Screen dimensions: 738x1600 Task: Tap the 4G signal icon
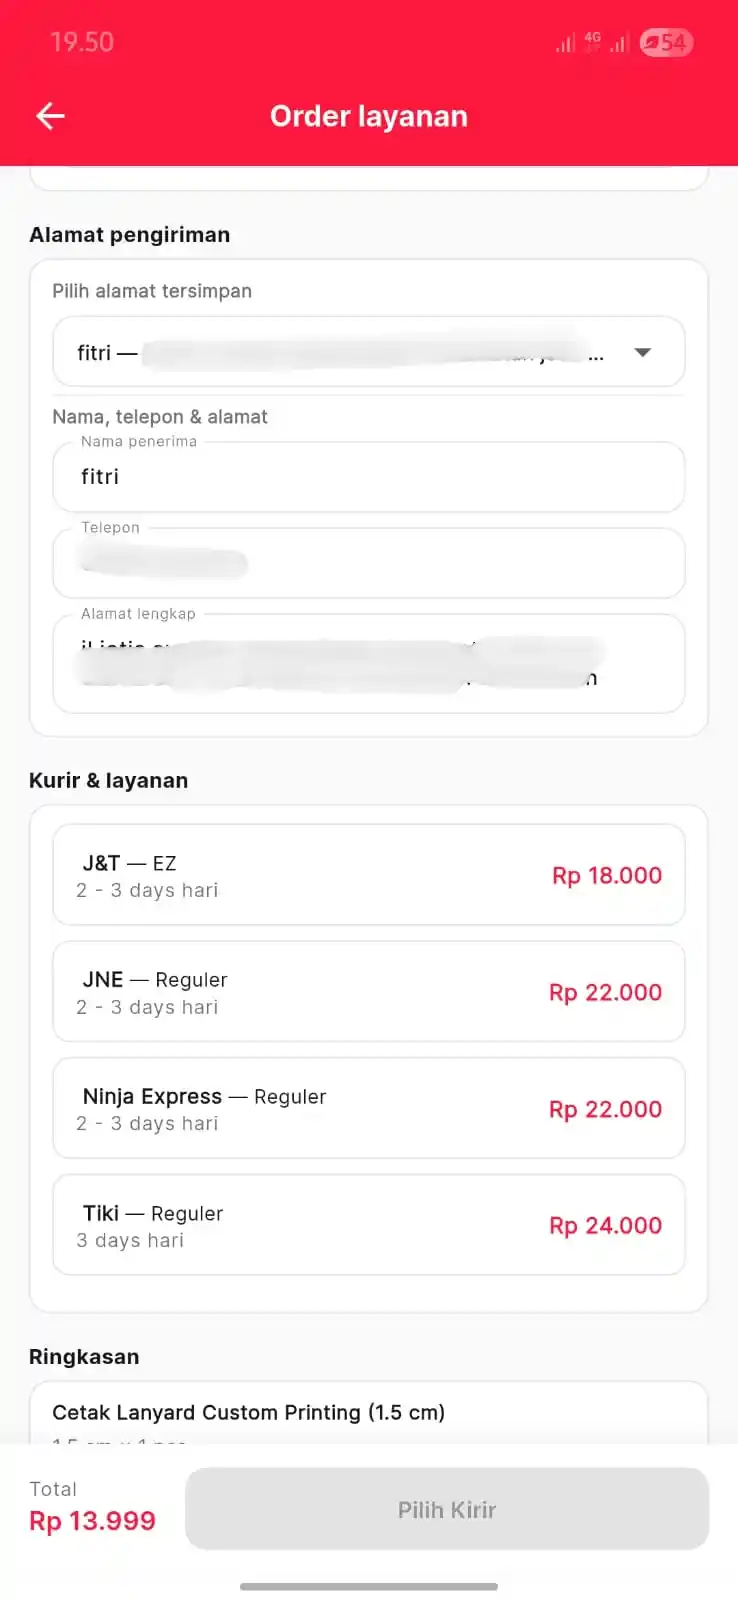[593, 42]
